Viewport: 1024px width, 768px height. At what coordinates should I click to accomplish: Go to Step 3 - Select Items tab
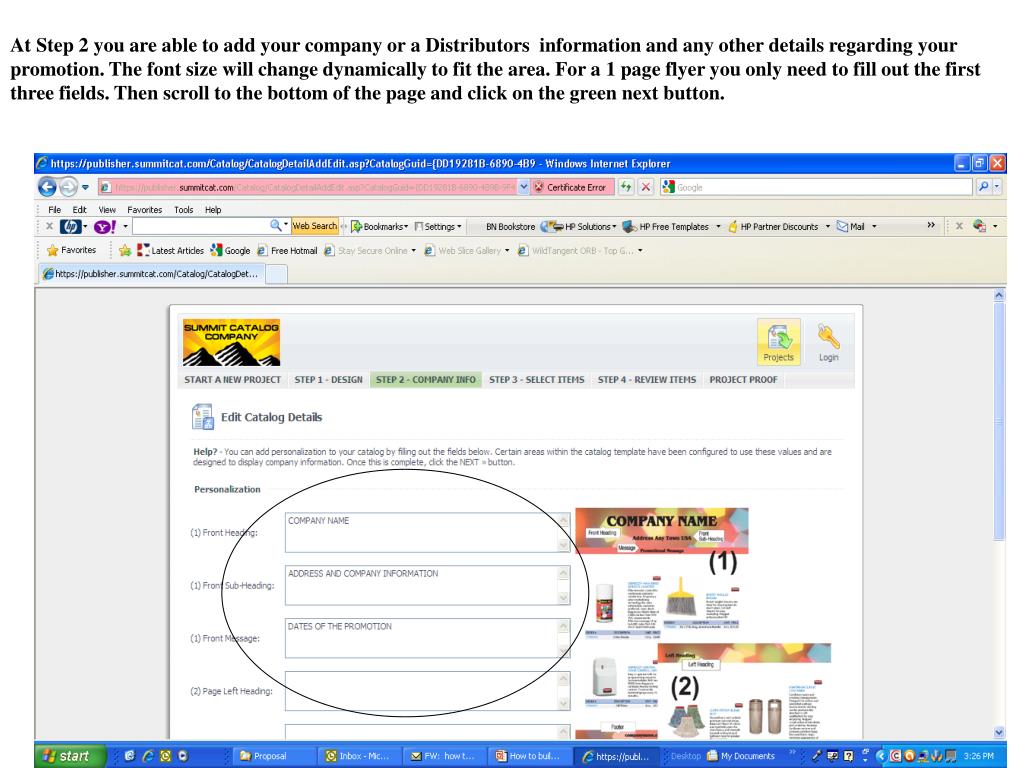[x=536, y=379]
